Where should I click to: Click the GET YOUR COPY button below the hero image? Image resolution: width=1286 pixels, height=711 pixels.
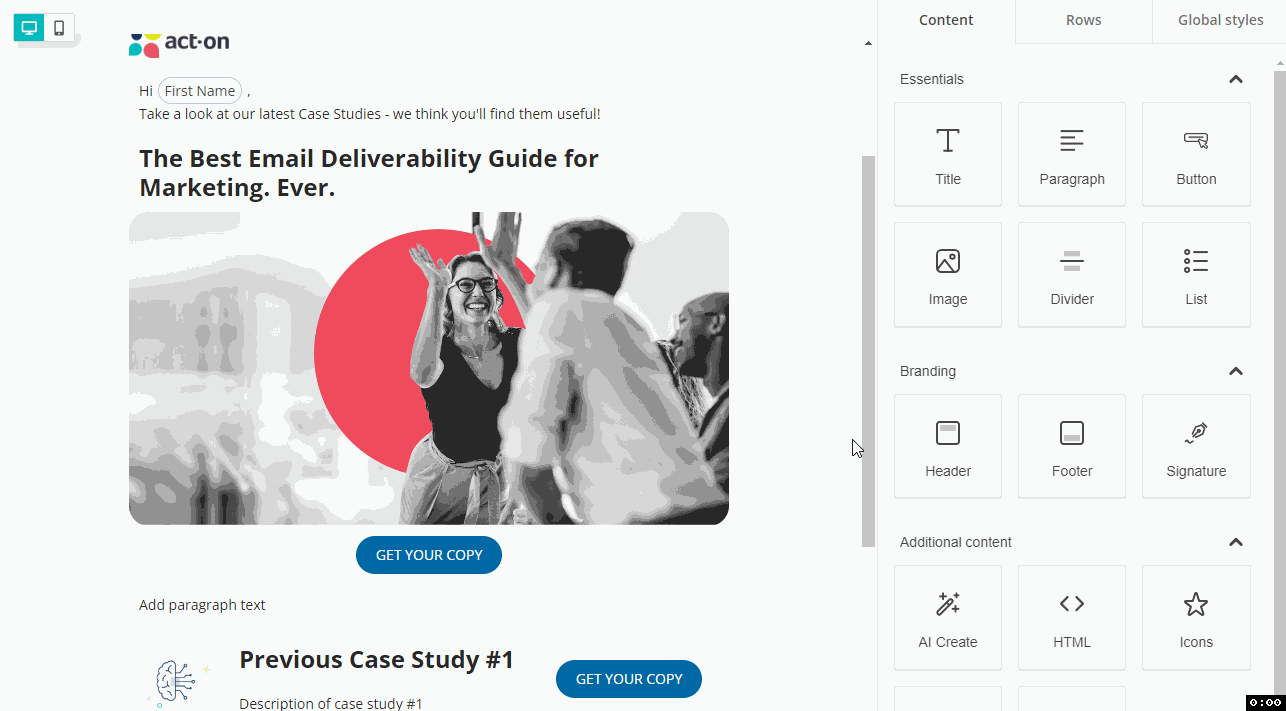tap(429, 555)
